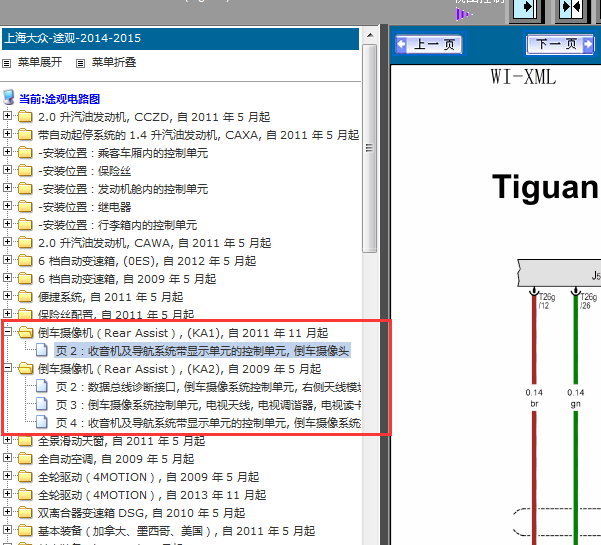This screenshot has width=601, height=545.
Task: Open the 当前:途观电路图 root link
Action: click(x=59, y=99)
